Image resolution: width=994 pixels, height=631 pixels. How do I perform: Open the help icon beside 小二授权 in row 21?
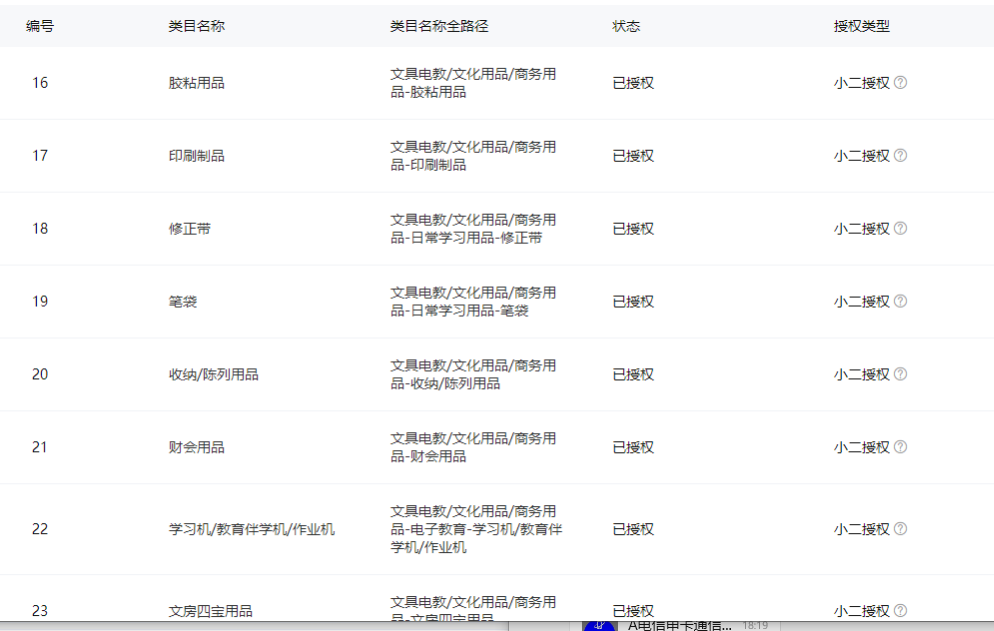[900, 447]
